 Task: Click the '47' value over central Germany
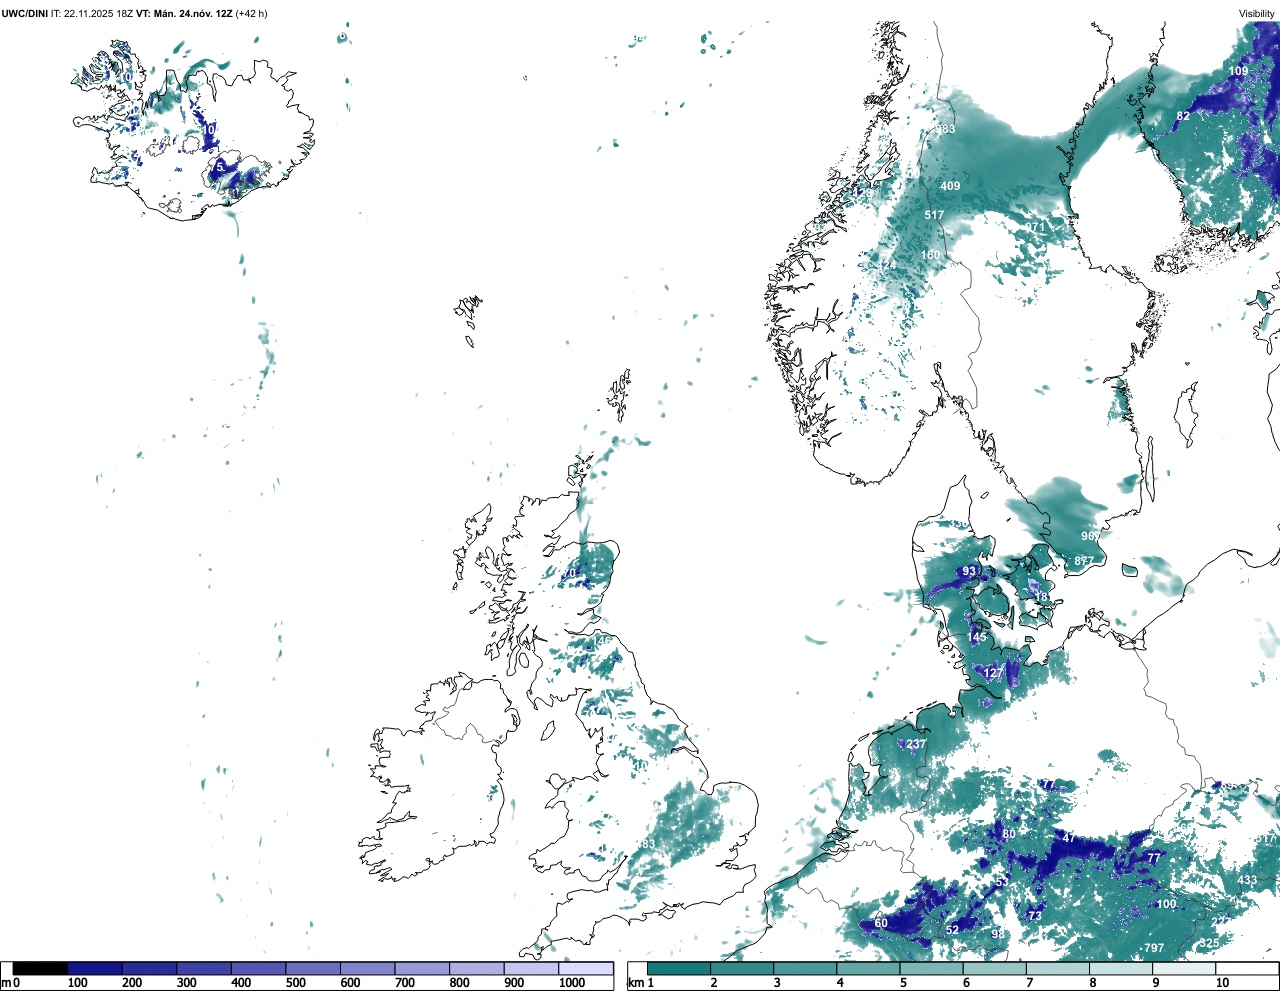click(1069, 838)
